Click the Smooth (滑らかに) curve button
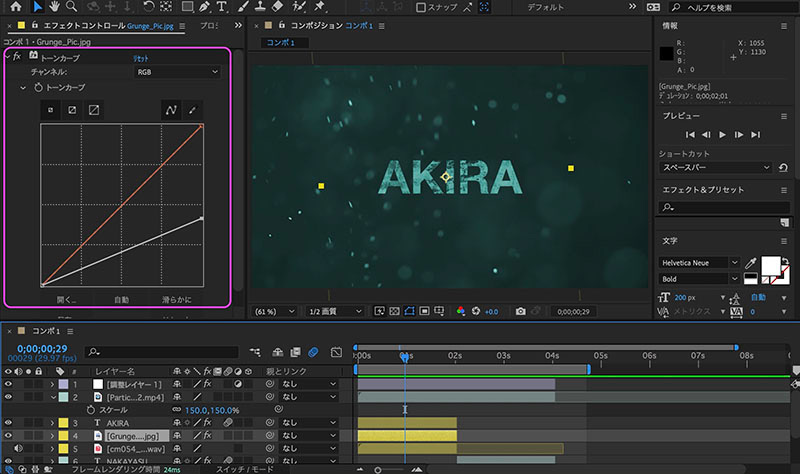The image size is (800, 474). (177, 300)
